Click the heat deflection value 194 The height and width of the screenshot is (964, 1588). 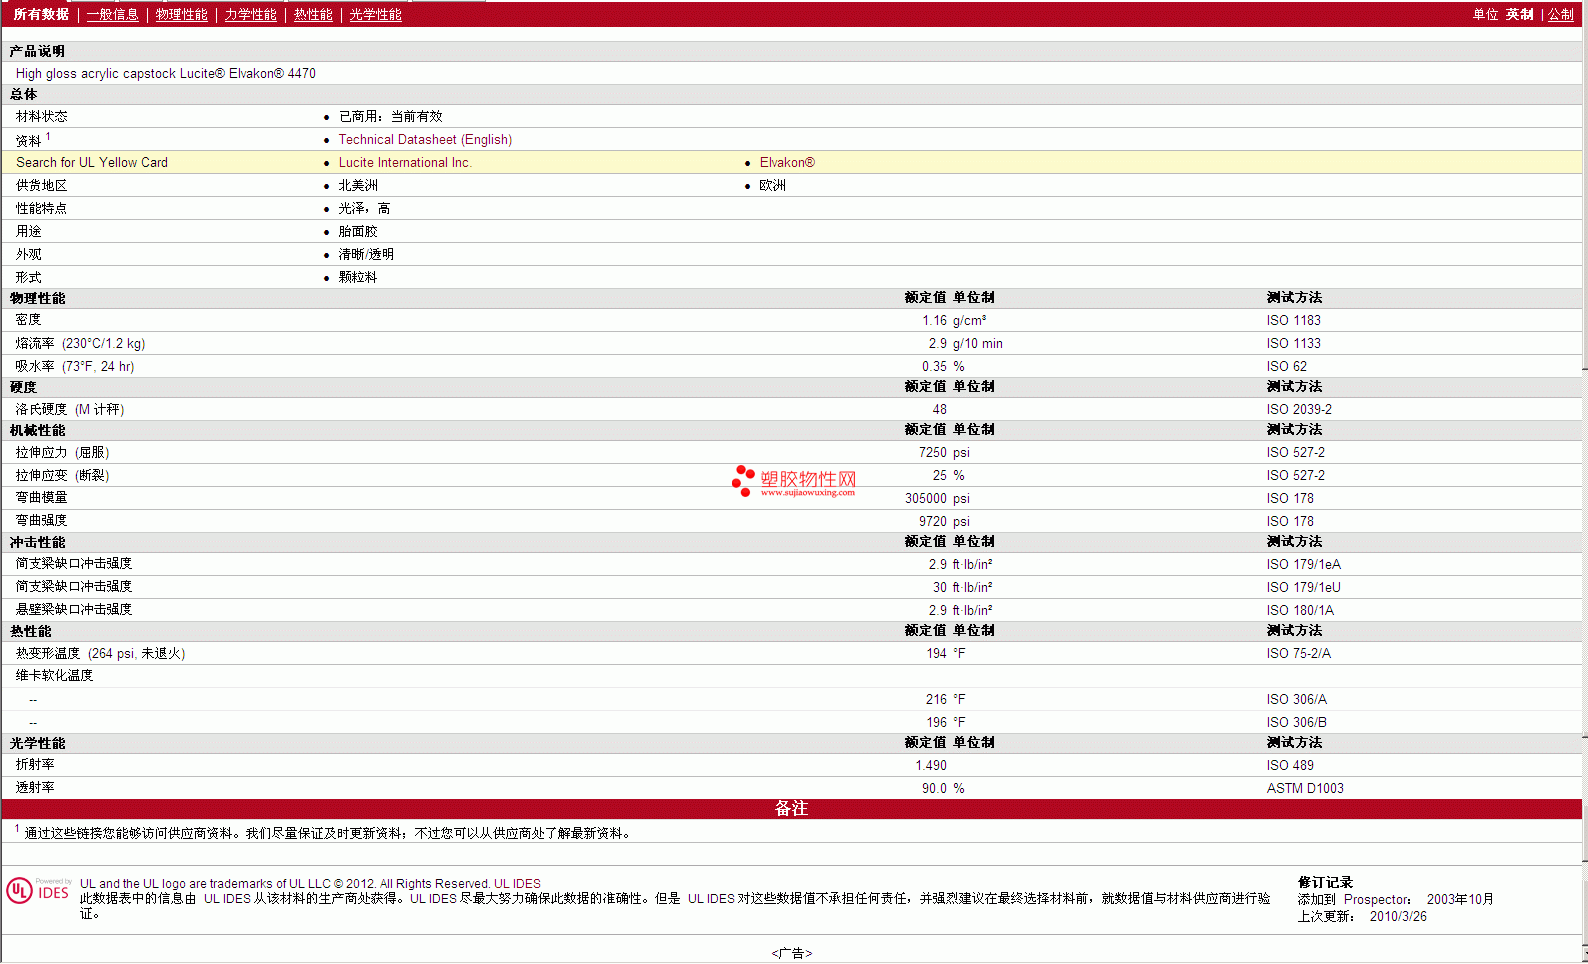[x=936, y=654]
